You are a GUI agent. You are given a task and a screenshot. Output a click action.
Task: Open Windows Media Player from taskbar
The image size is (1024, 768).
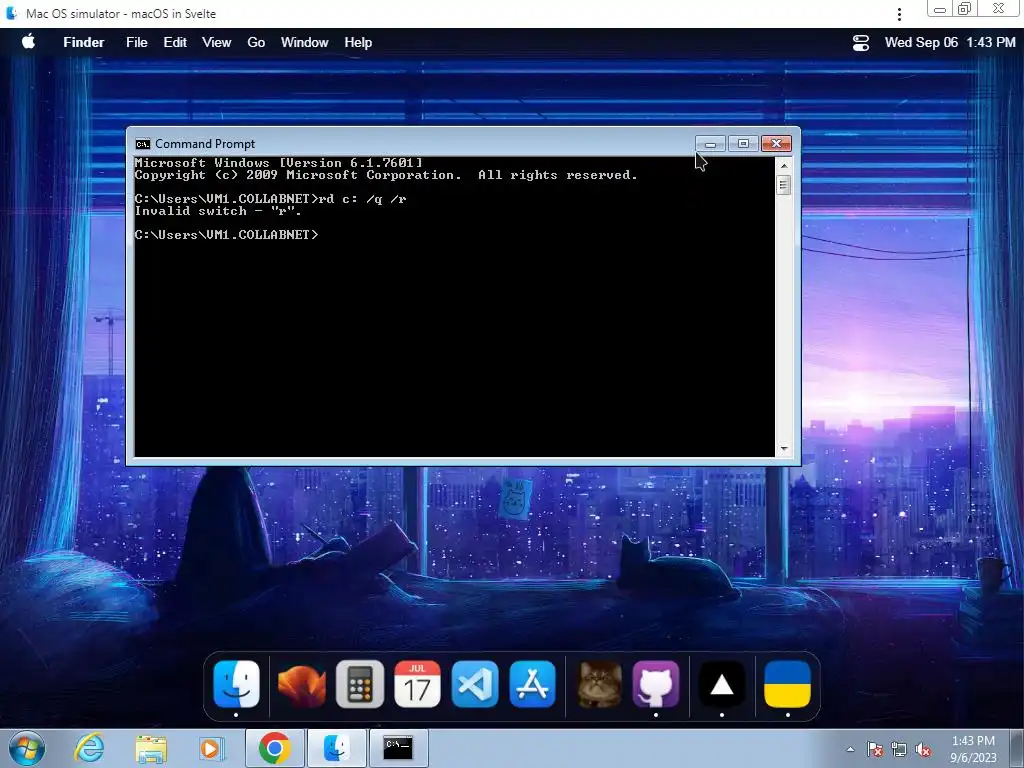pyautogui.click(x=212, y=748)
